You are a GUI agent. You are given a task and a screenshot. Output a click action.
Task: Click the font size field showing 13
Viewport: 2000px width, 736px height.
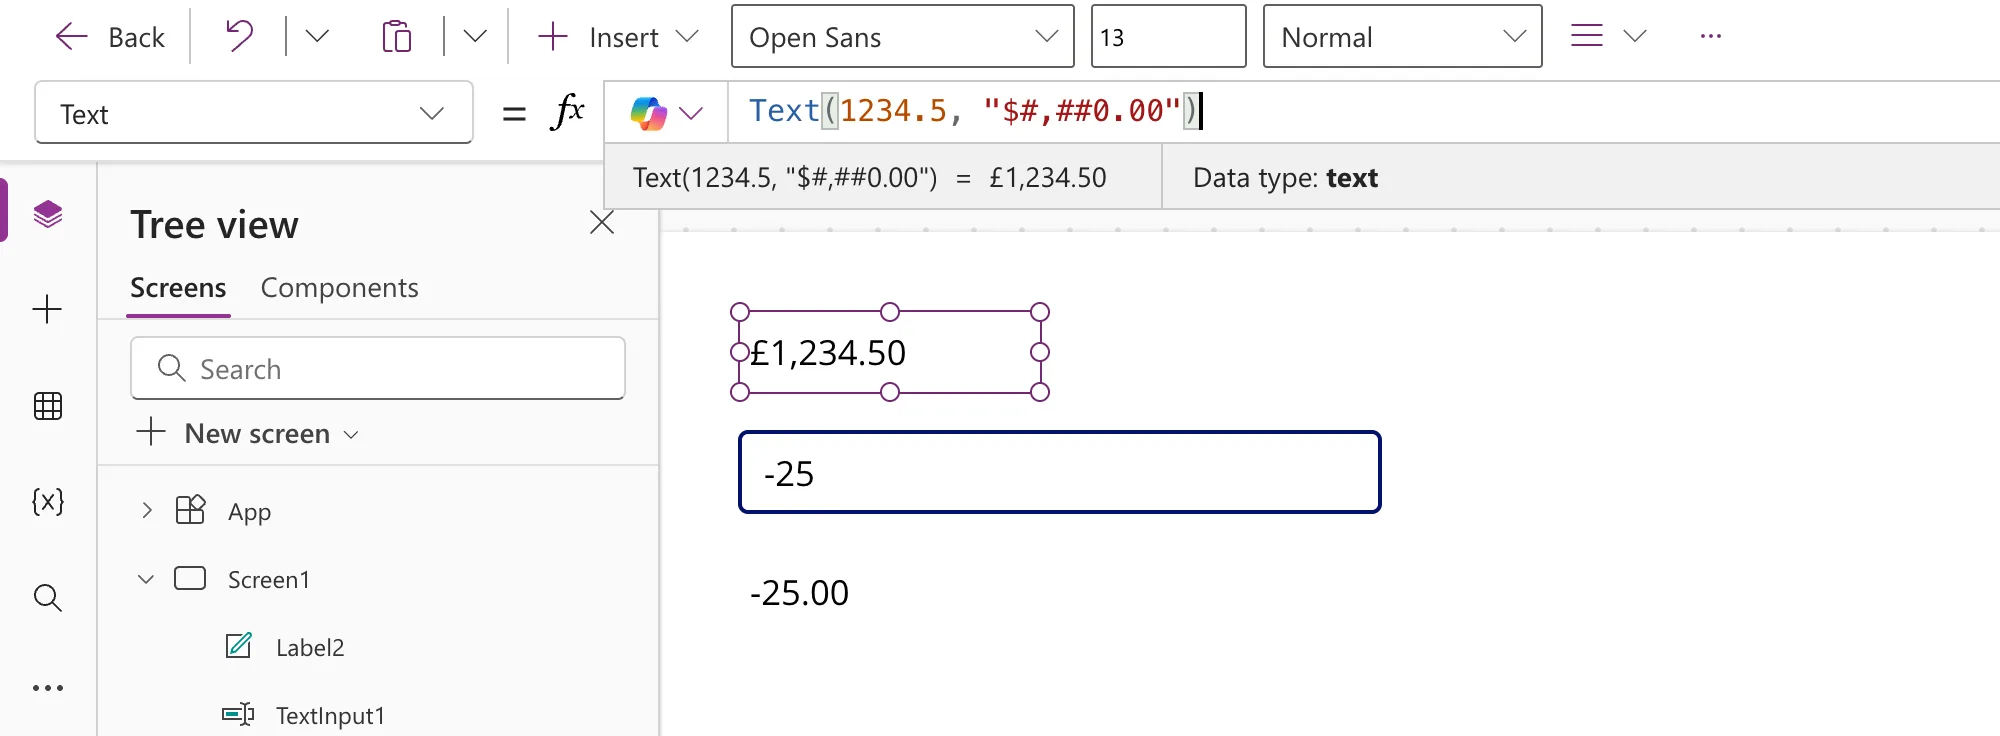(x=1168, y=37)
